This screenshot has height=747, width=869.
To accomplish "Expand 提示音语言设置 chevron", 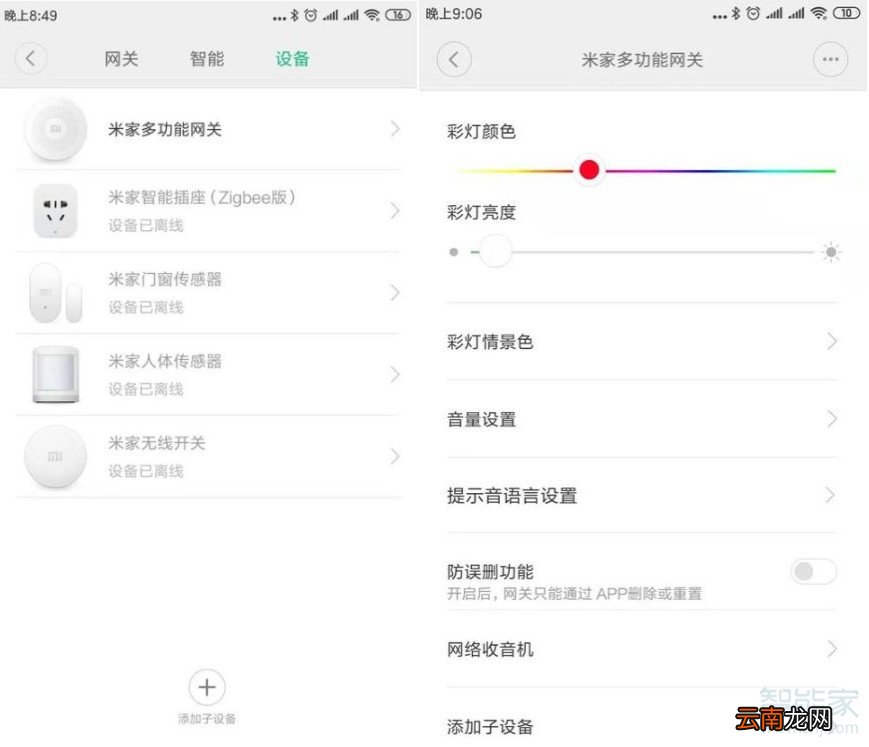I will (830, 495).
